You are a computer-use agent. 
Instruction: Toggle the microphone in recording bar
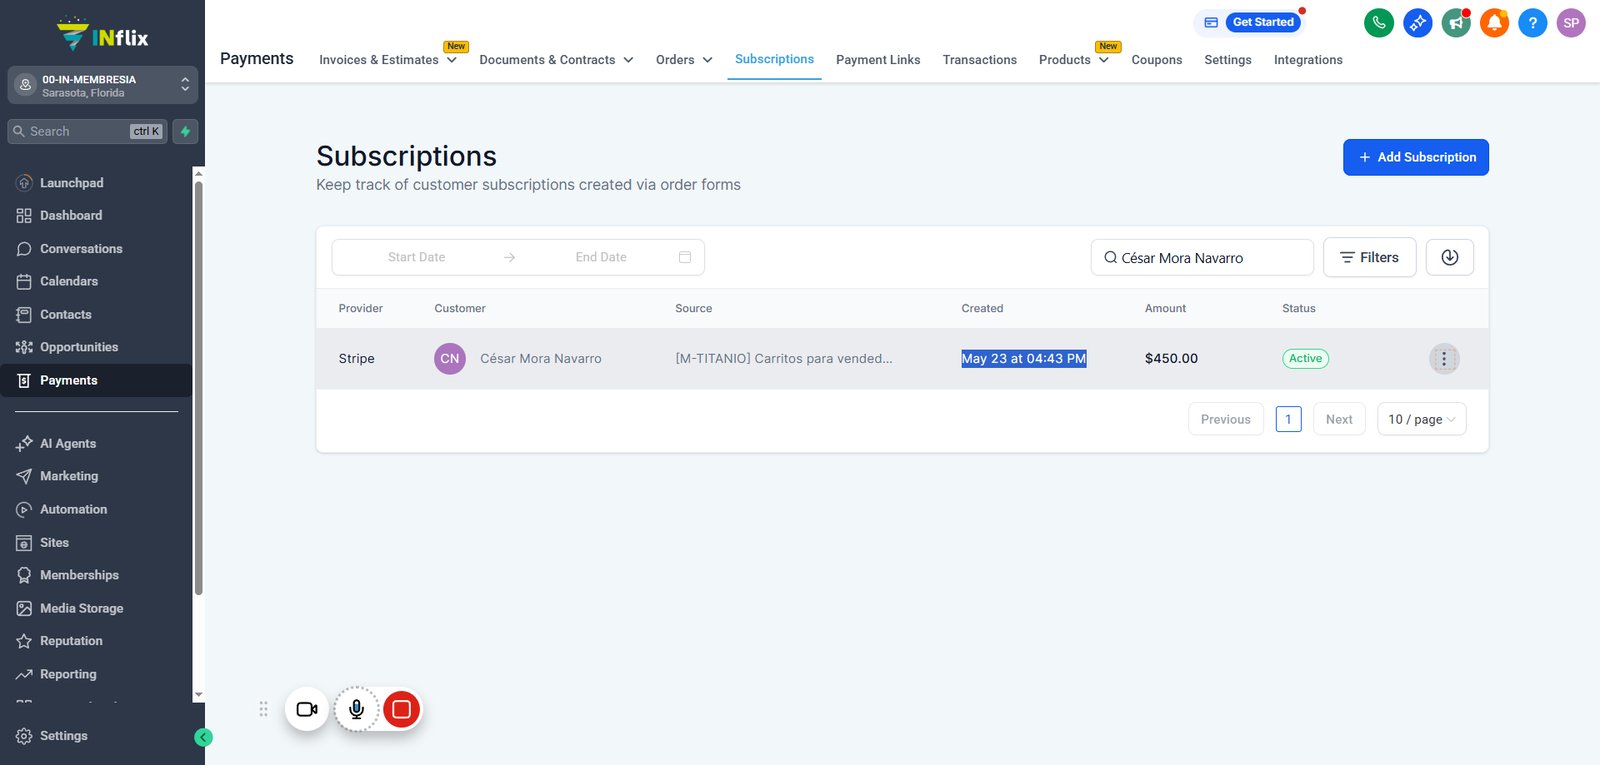[356, 709]
